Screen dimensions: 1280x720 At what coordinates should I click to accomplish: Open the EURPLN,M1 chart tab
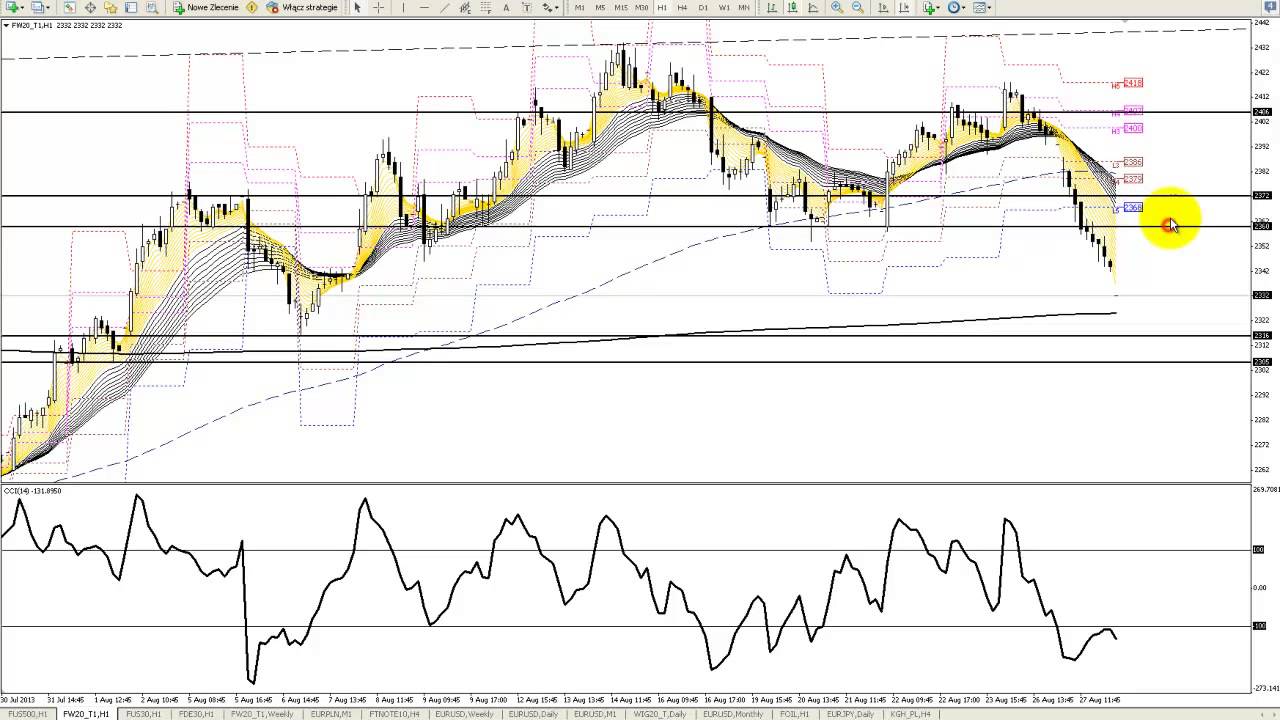click(331, 714)
